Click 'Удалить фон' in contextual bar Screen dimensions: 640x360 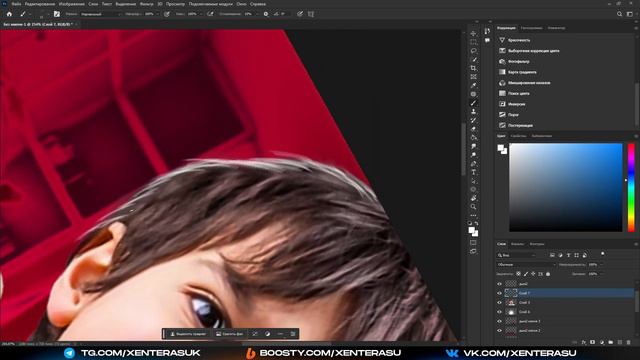pos(229,334)
